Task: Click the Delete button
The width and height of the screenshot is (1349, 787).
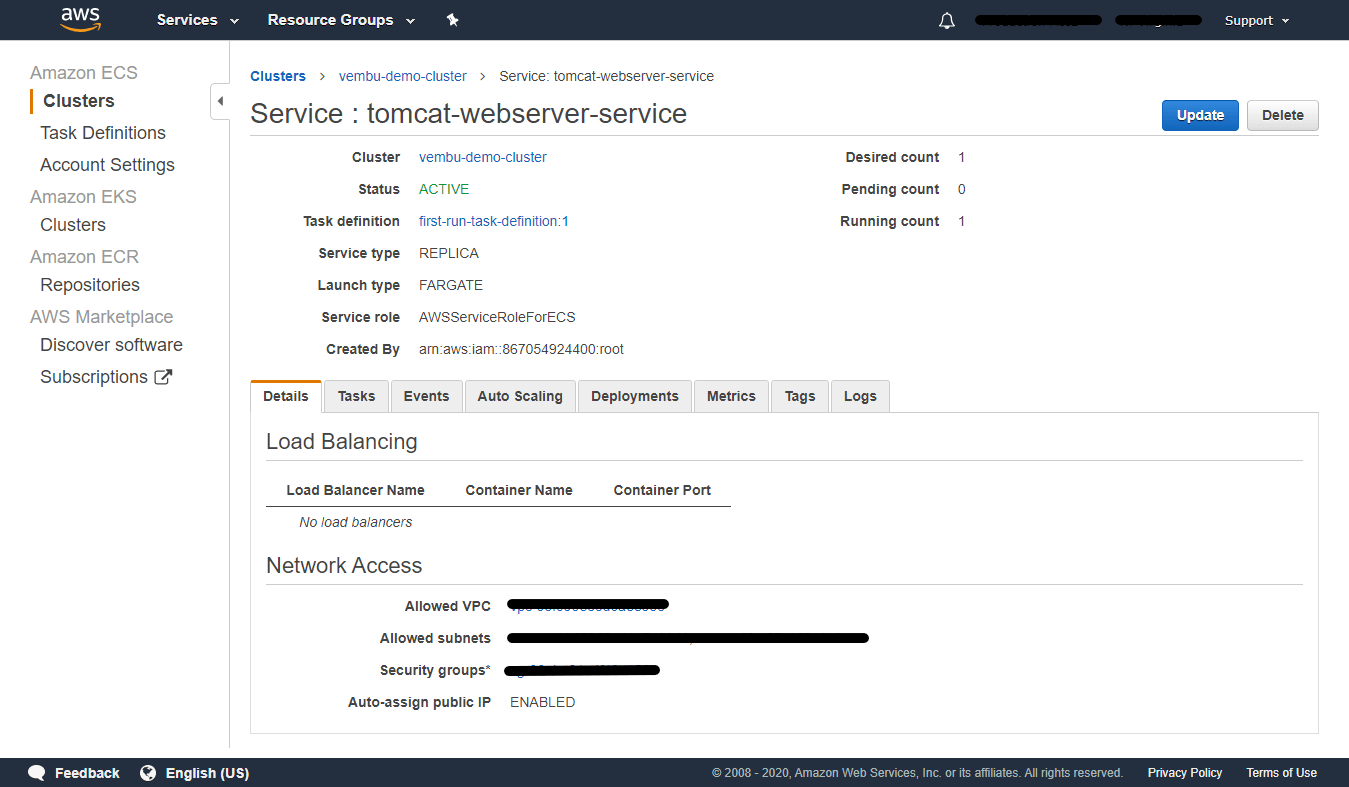Action: coord(1283,115)
